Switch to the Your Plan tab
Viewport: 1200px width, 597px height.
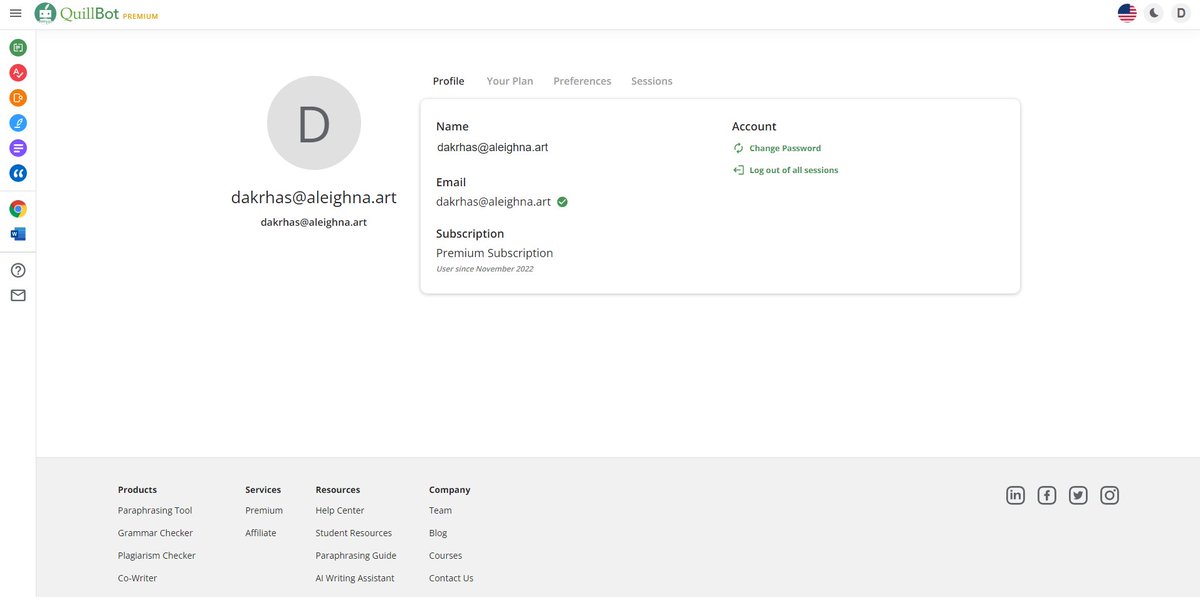pyautogui.click(x=510, y=81)
